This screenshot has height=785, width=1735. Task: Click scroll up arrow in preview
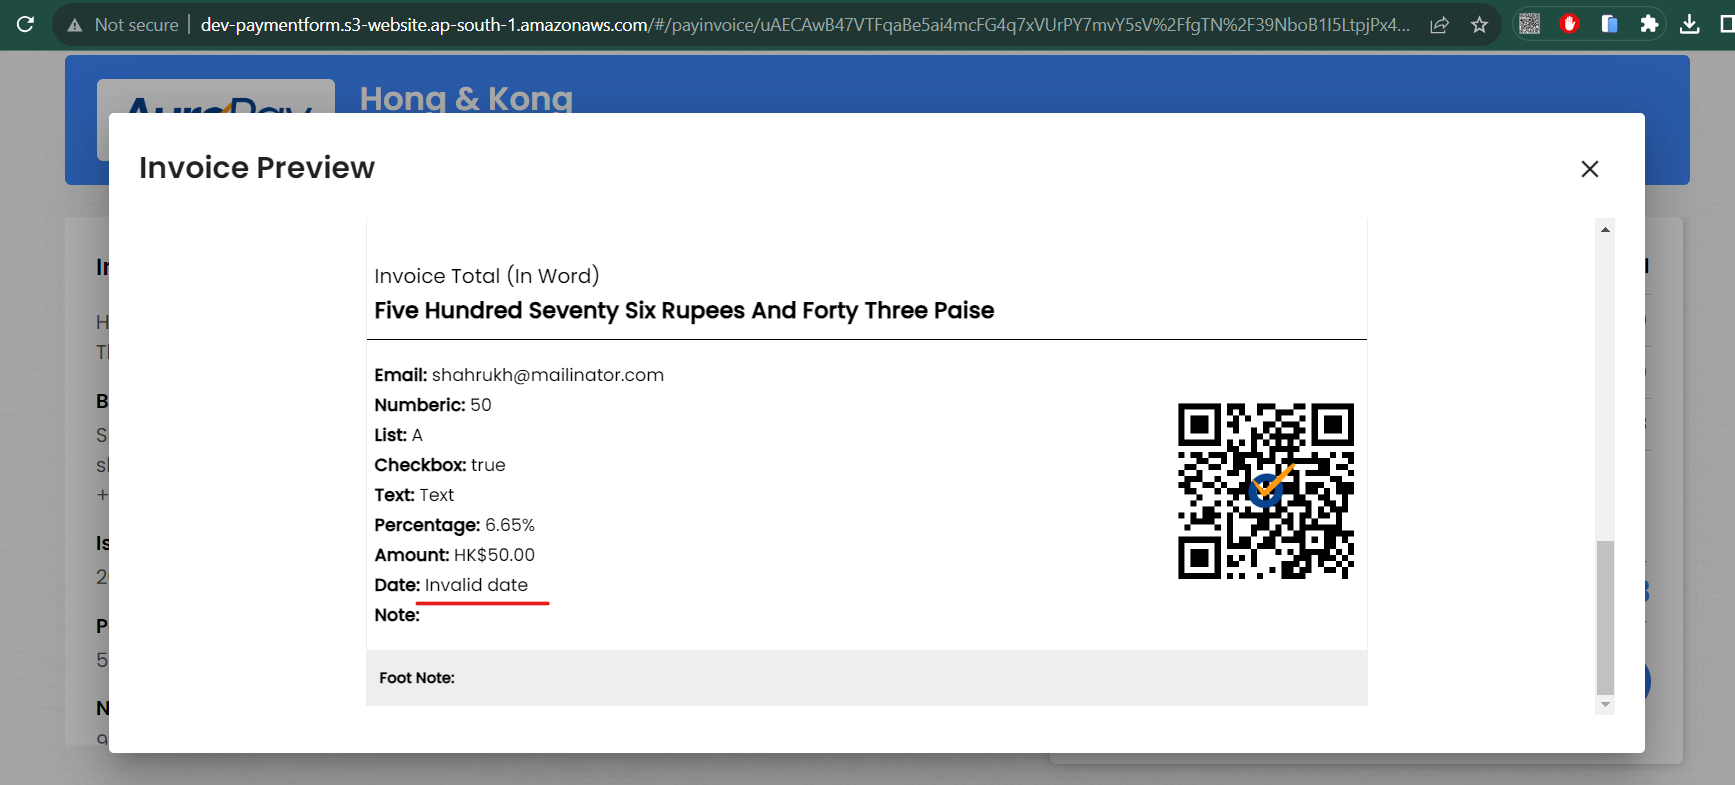(1605, 230)
